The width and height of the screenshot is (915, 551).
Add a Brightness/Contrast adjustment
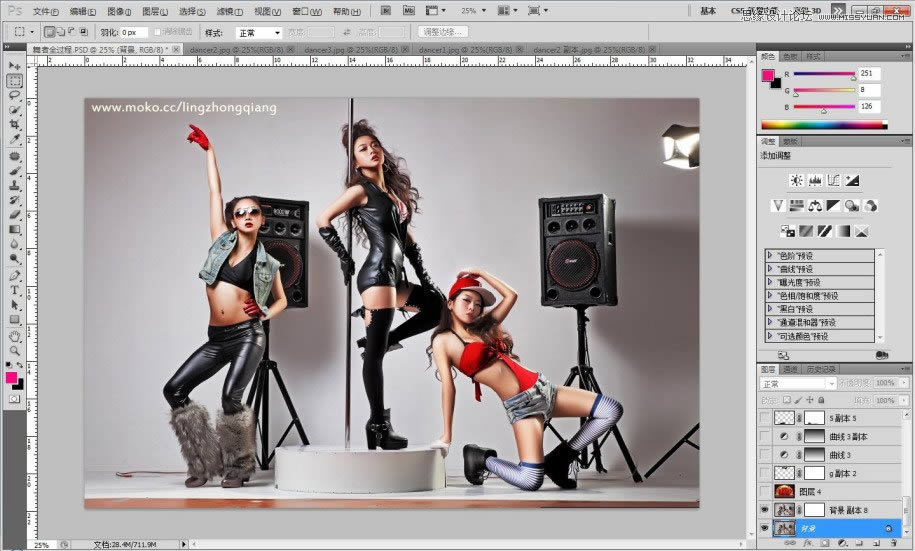[x=796, y=180]
